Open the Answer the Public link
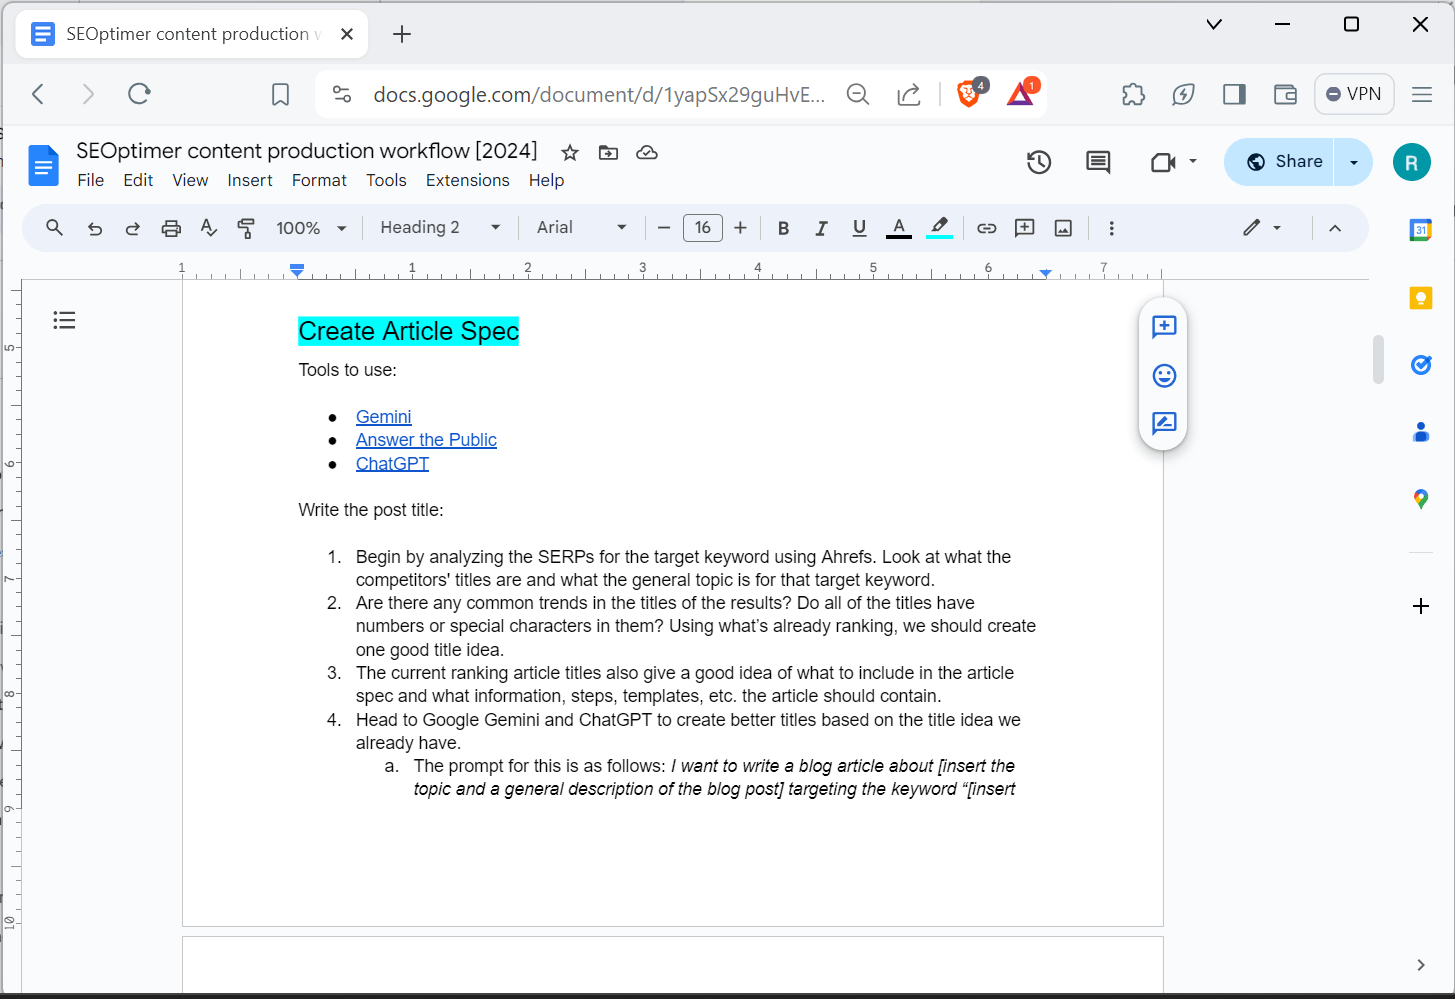This screenshot has width=1455, height=999. [426, 440]
